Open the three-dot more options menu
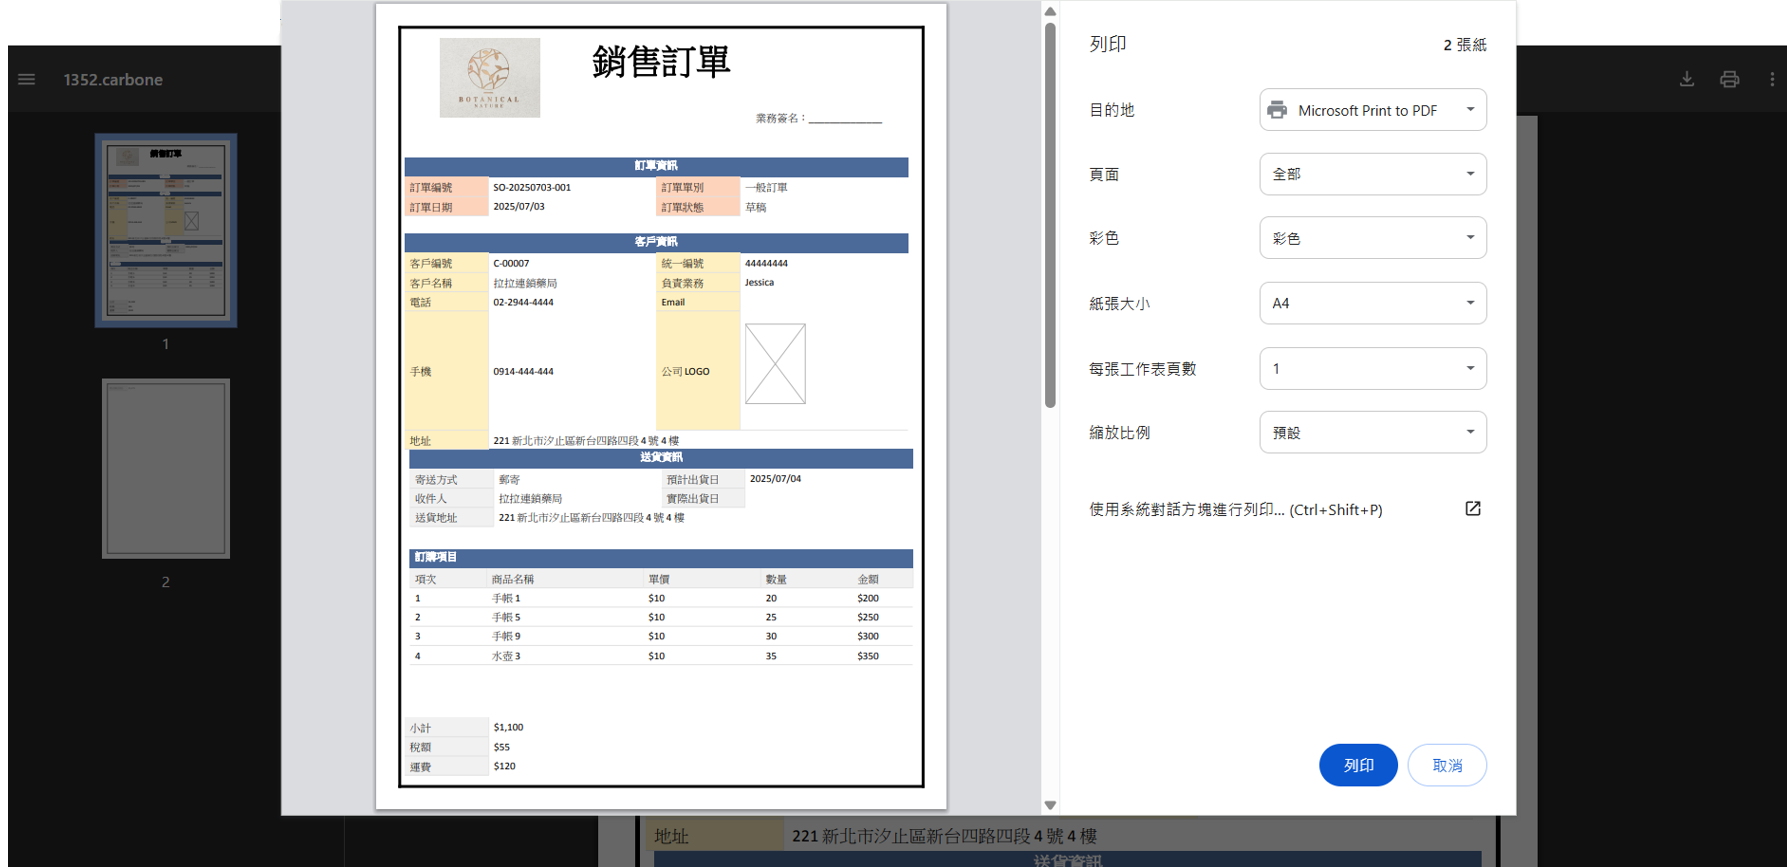The width and height of the screenshot is (1787, 867). pyautogui.click(x=1772, y=79)
